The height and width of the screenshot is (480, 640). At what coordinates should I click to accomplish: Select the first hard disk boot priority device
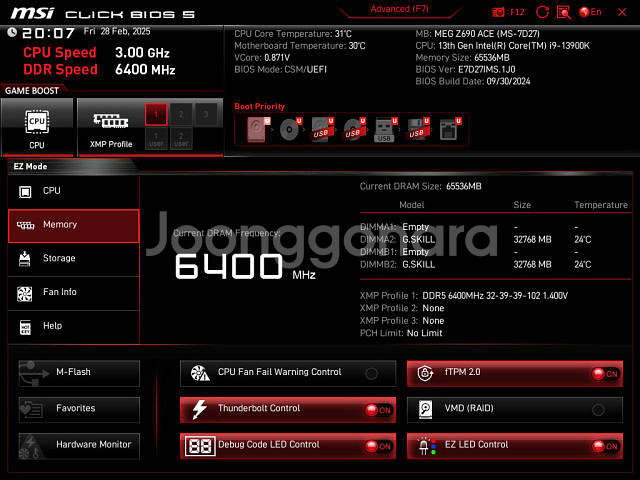click(258, 130)
